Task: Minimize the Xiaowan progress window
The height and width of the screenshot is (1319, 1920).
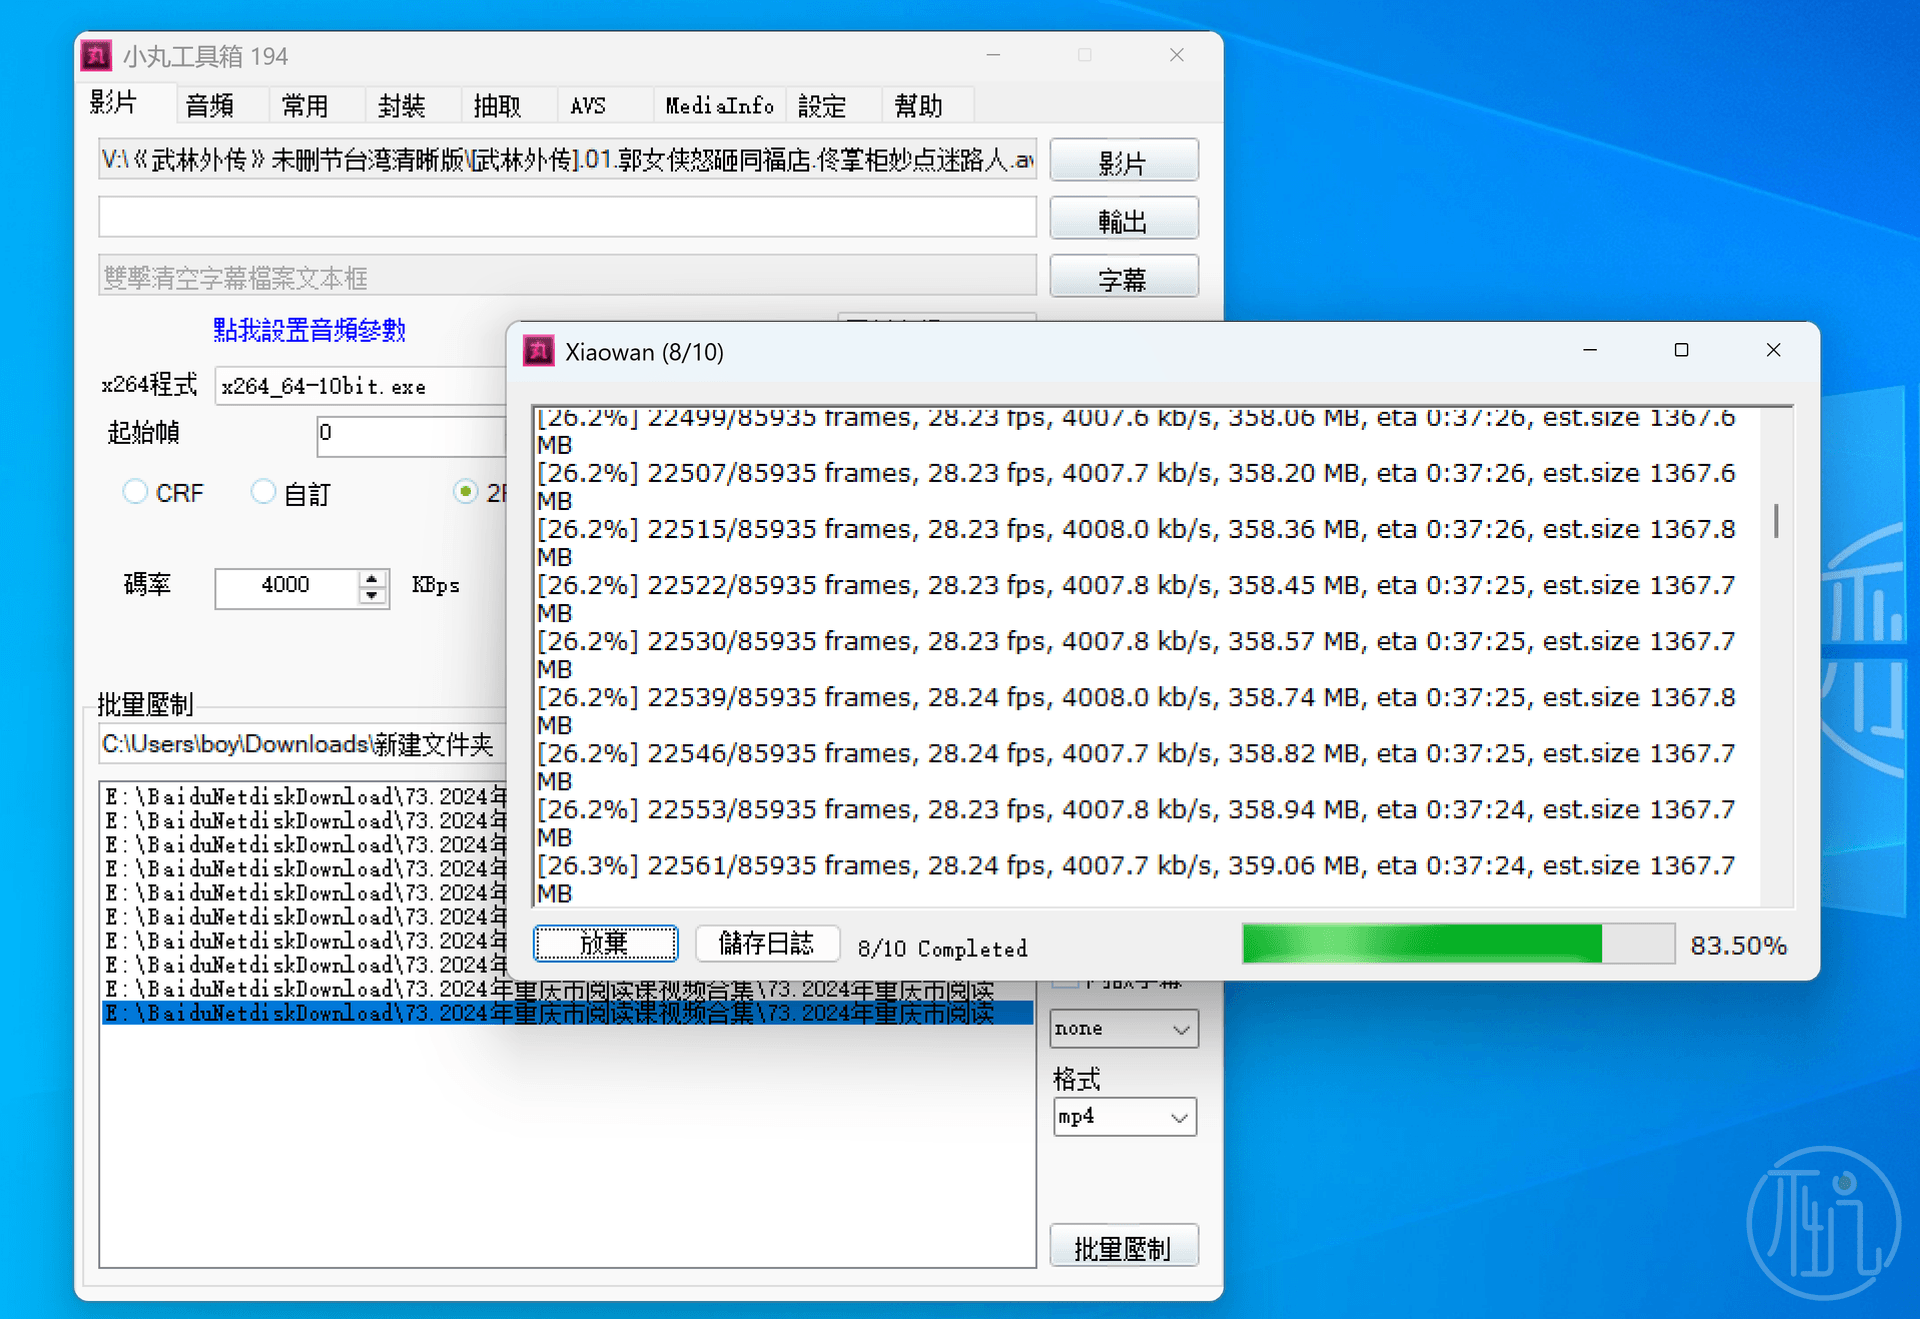Action: (x=1590, y=350)
